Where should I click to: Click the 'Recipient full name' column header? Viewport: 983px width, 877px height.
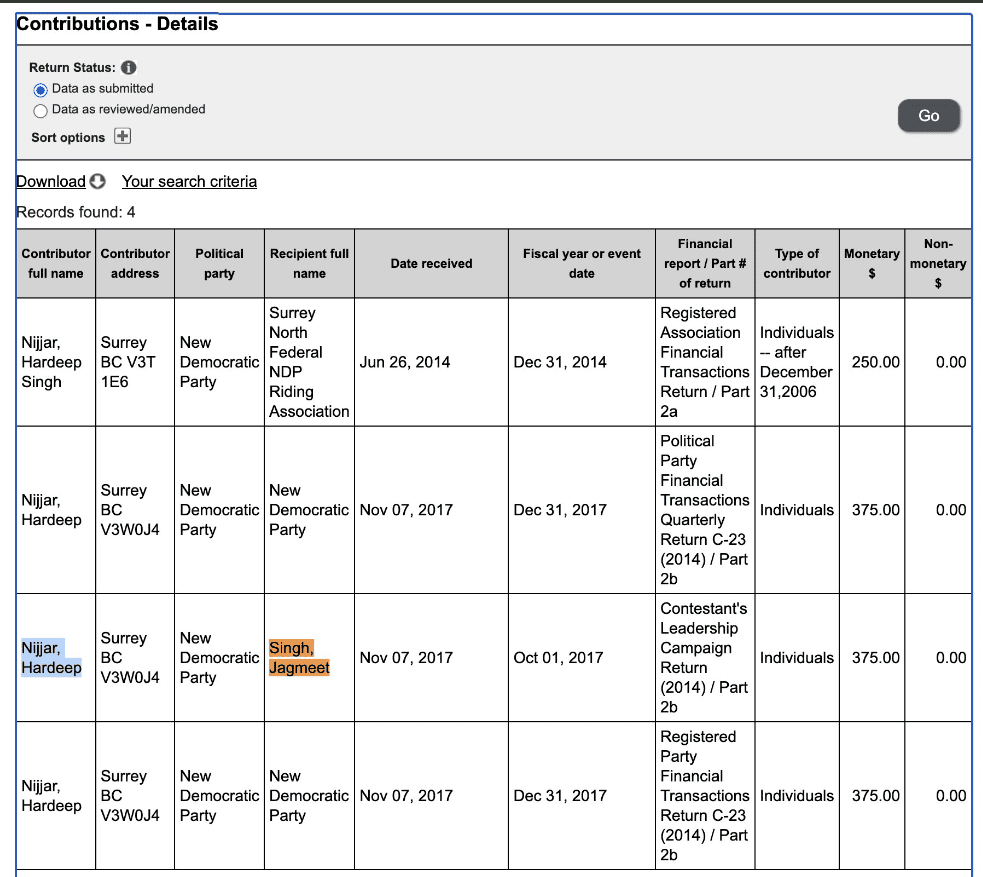[x=309, y=264]
